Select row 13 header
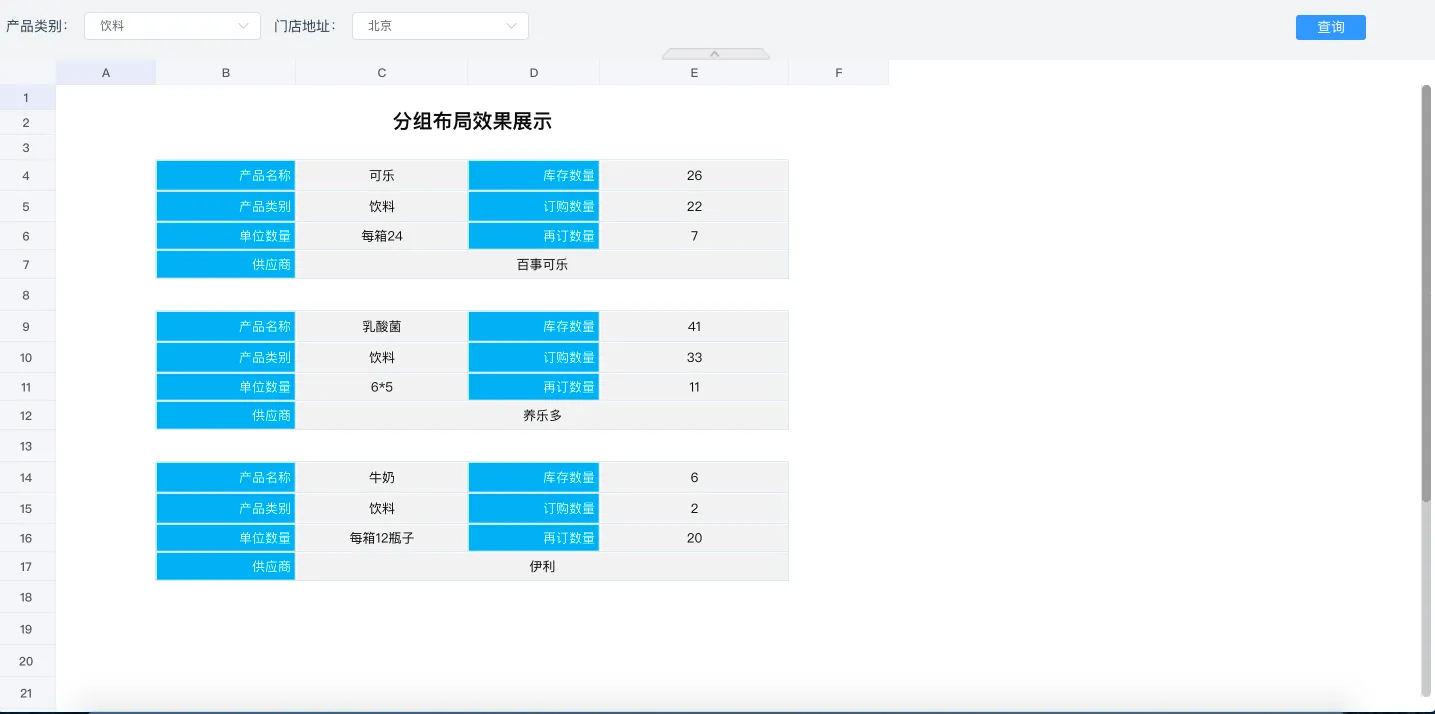The width and height of the screenshot is (1435, 714). pos(27,446)
